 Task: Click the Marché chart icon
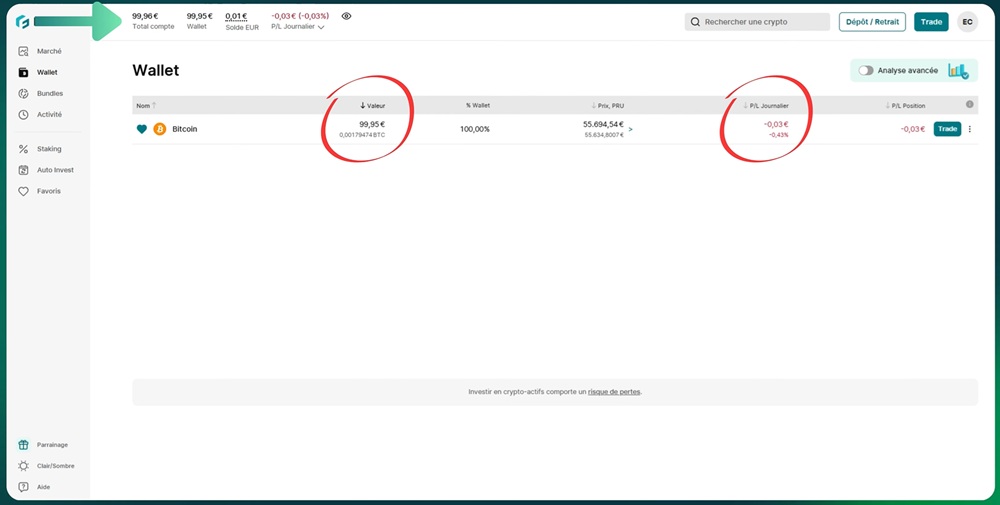(x=24, y=51)
